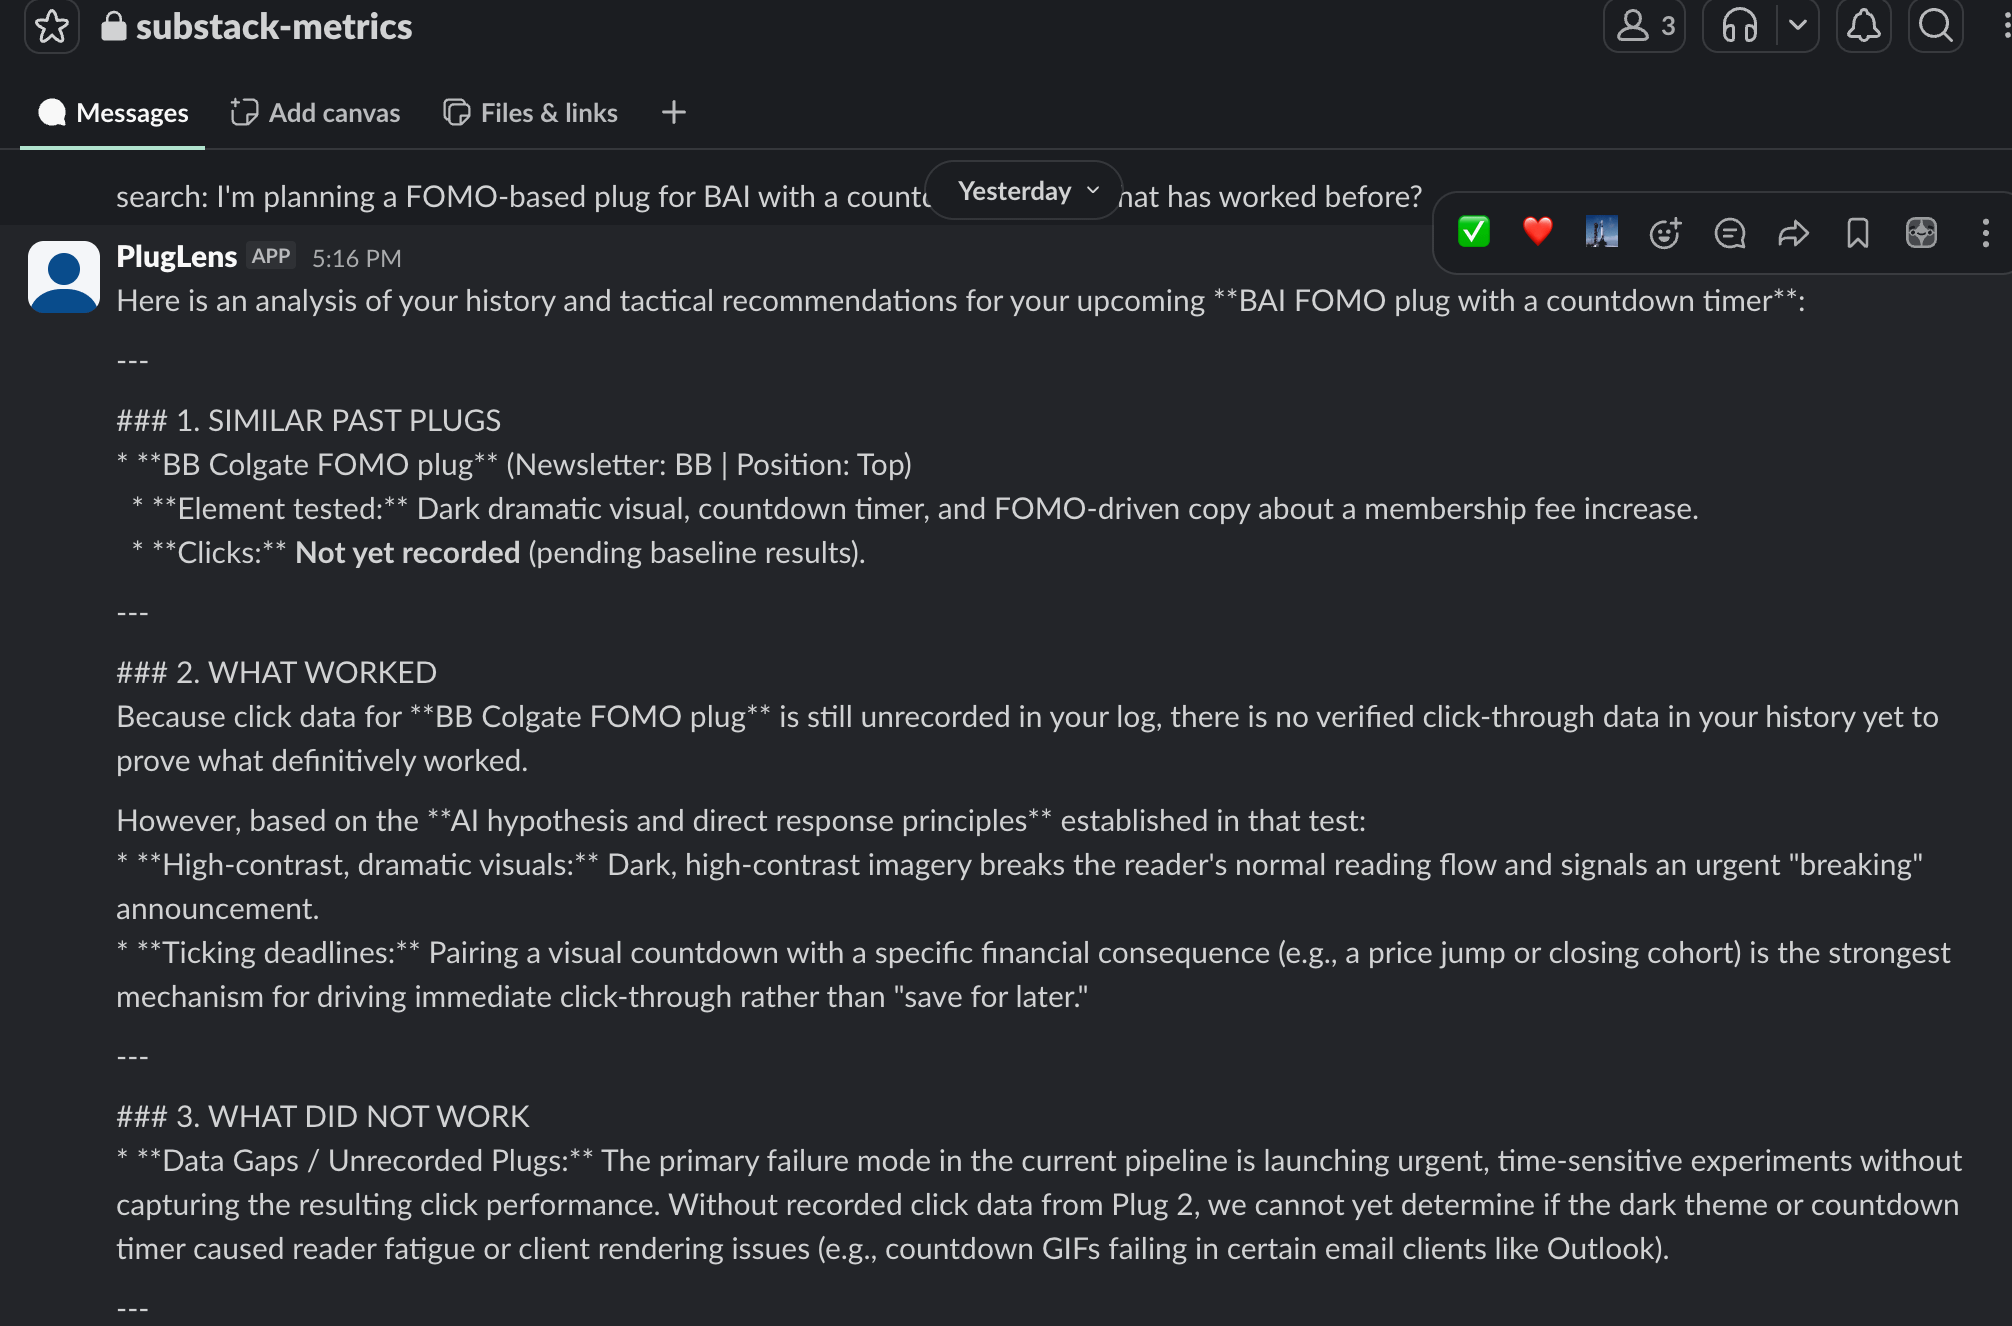This screenshot has height=1326, width=2012.
Task: Click the 'Data Gaps / Unrecorded Plugs' bullet
Action: pyautogui.click(x=1039, y=1205)
